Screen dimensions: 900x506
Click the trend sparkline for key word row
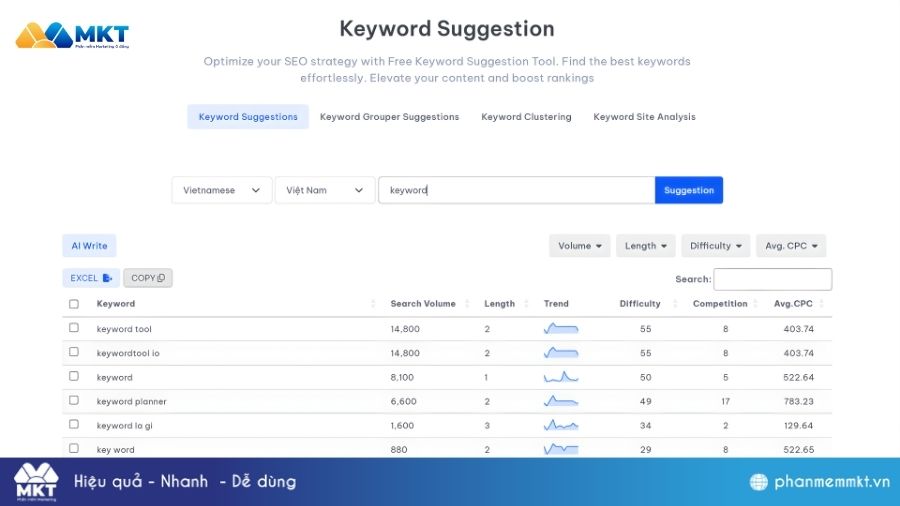(x=561, y=449)
